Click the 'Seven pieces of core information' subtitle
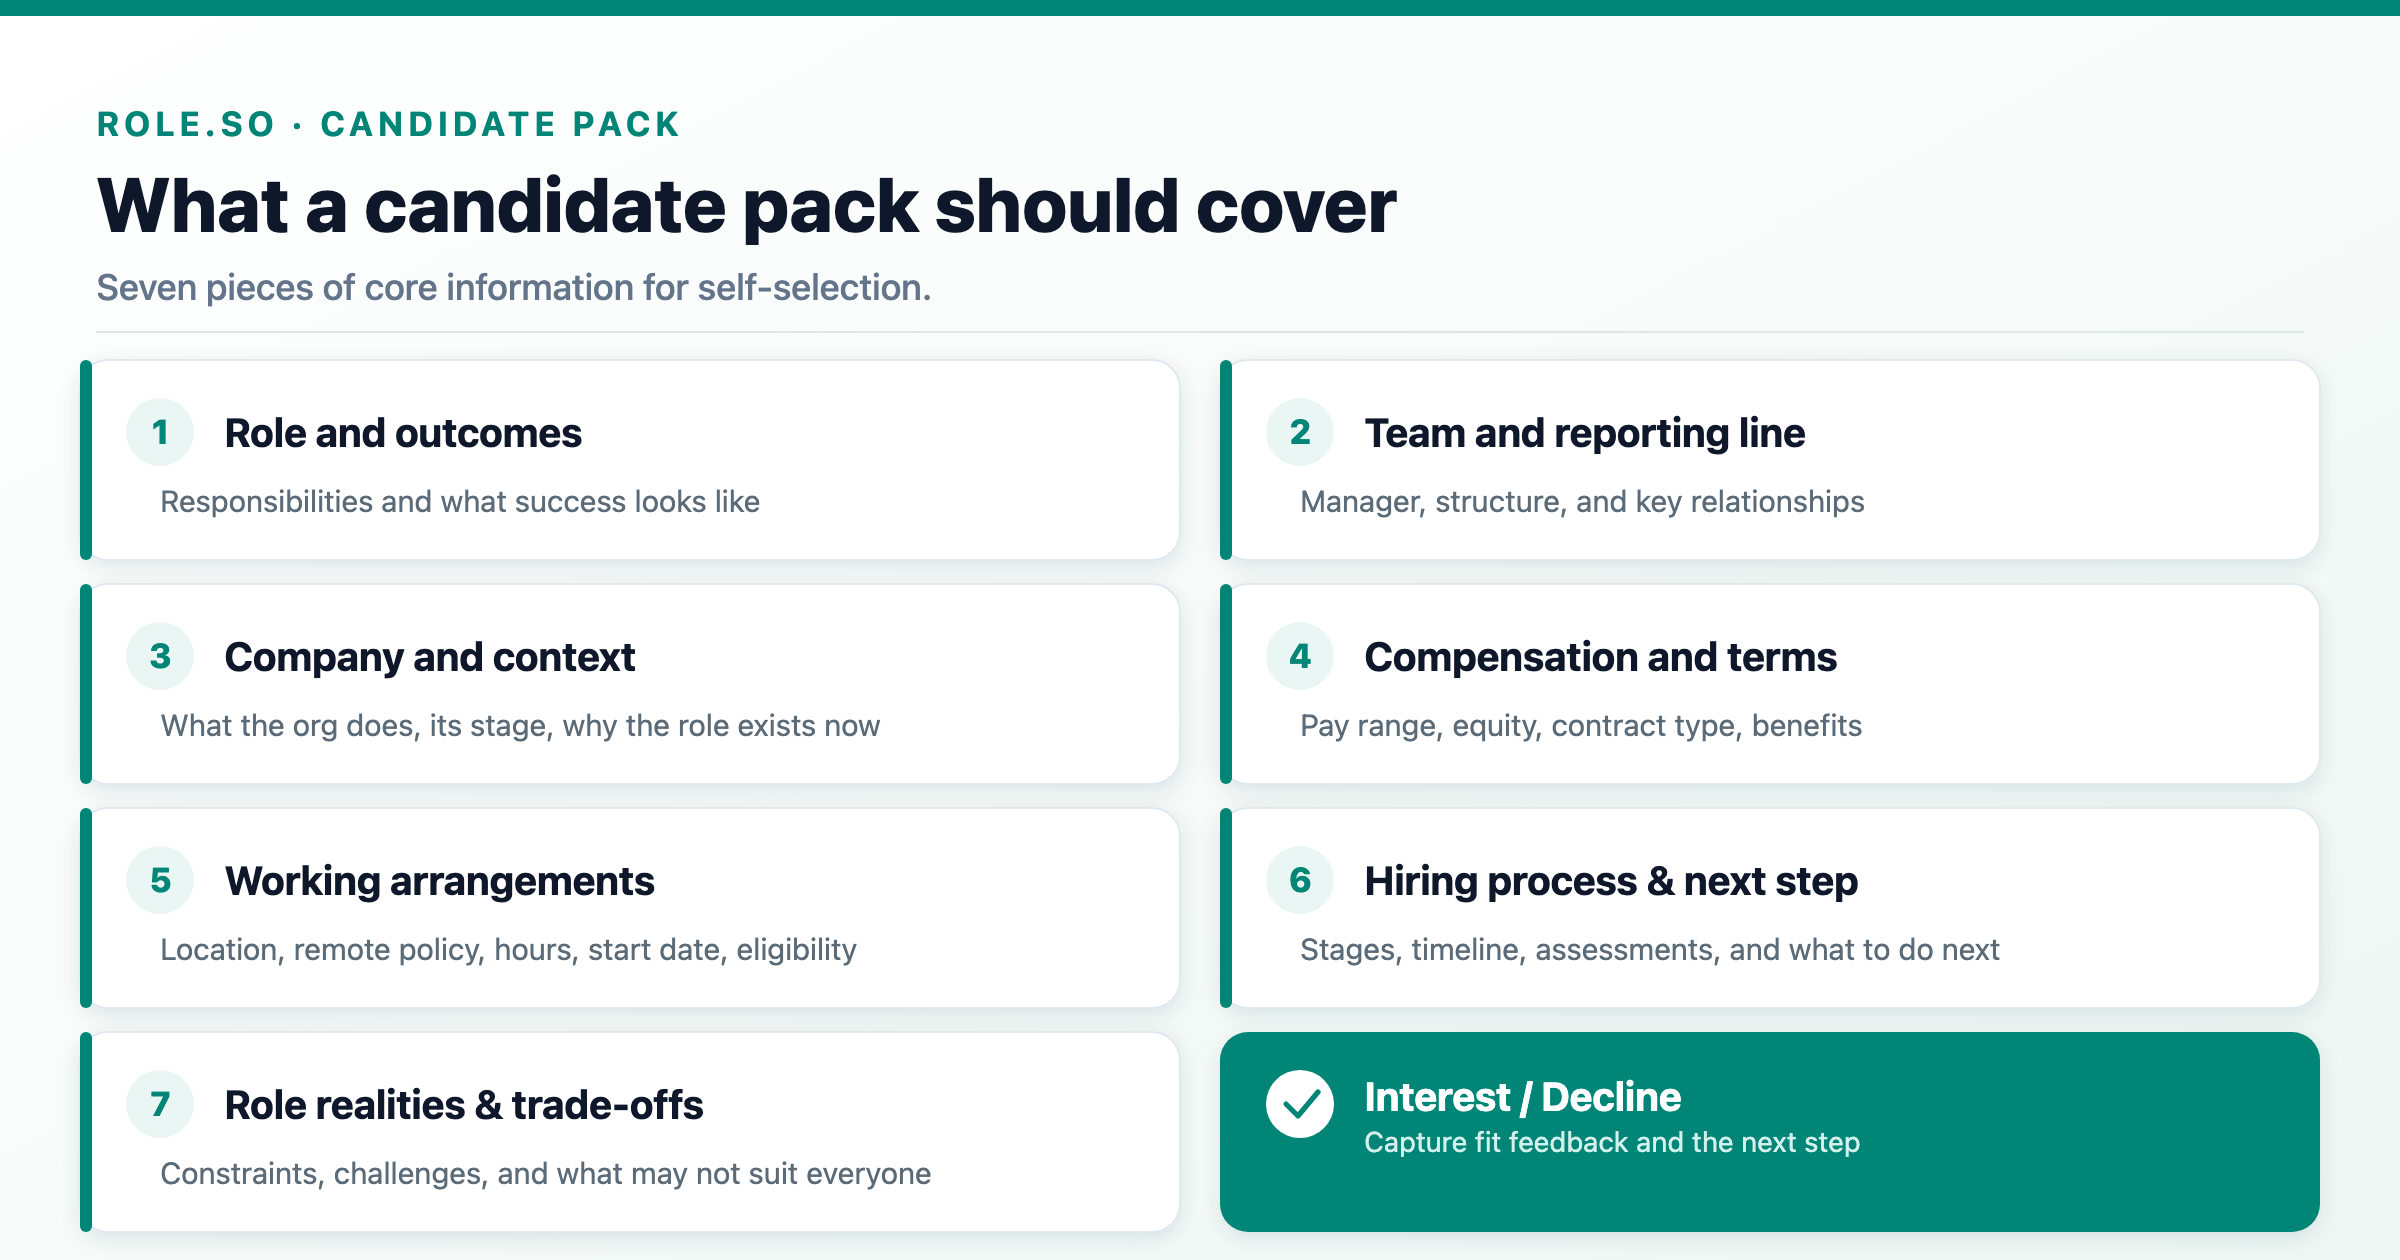The height and width of the screenshot is (1260, 2400). coord(514,288)
